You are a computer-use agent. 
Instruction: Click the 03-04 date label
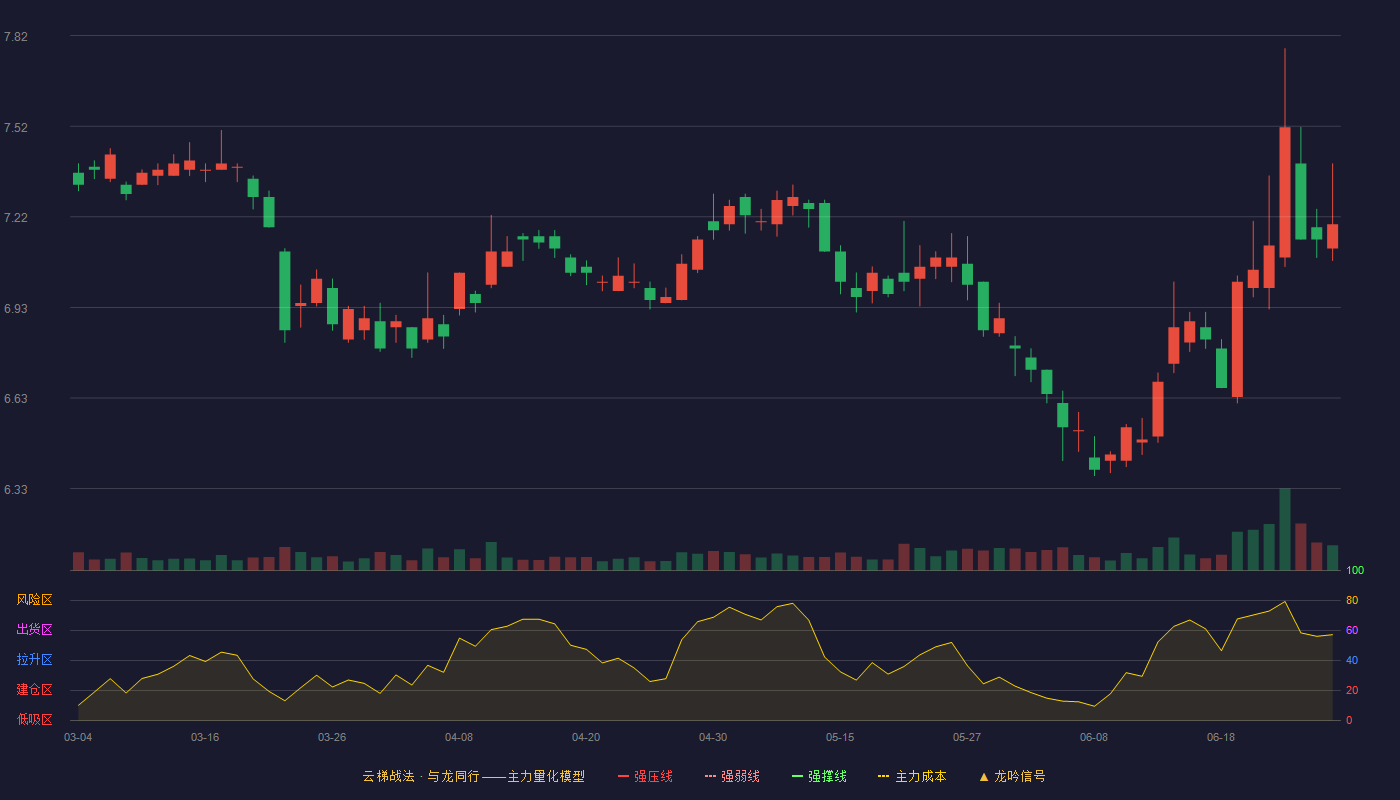pyautogui.click(x=78, y=737)
